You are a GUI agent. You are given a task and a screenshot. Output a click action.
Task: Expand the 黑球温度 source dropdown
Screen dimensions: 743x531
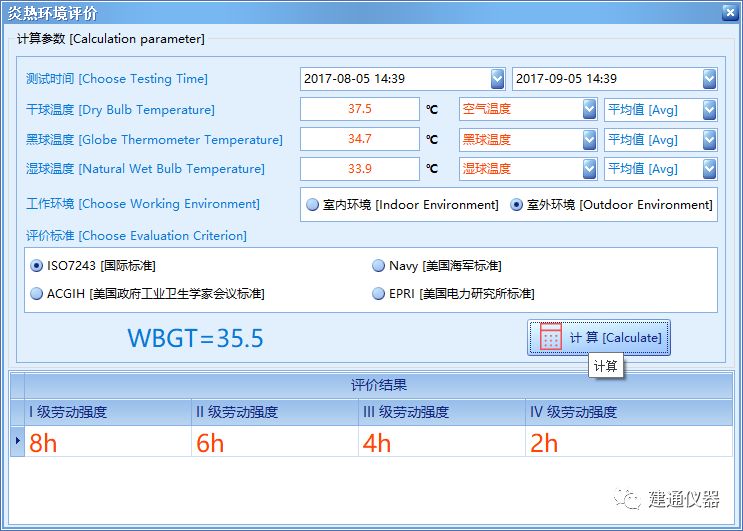pyautogui.click(x=589, y=140)
